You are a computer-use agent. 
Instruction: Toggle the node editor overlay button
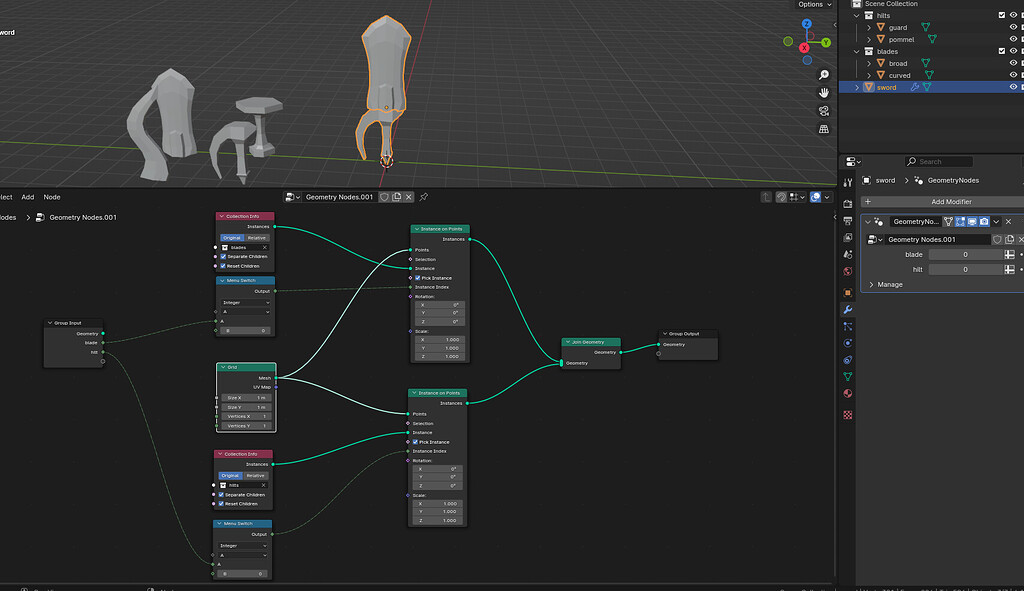coord(816,197)
